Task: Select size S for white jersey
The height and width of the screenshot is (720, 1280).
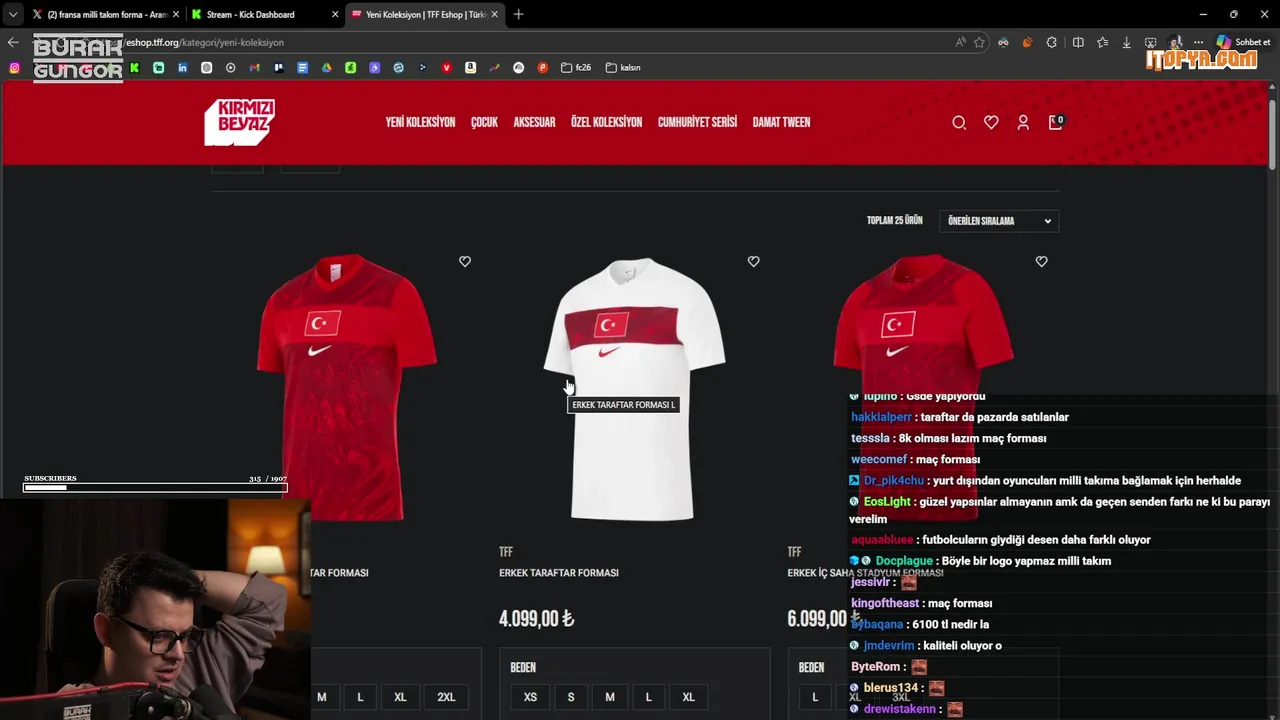Action: coord(571,697)
